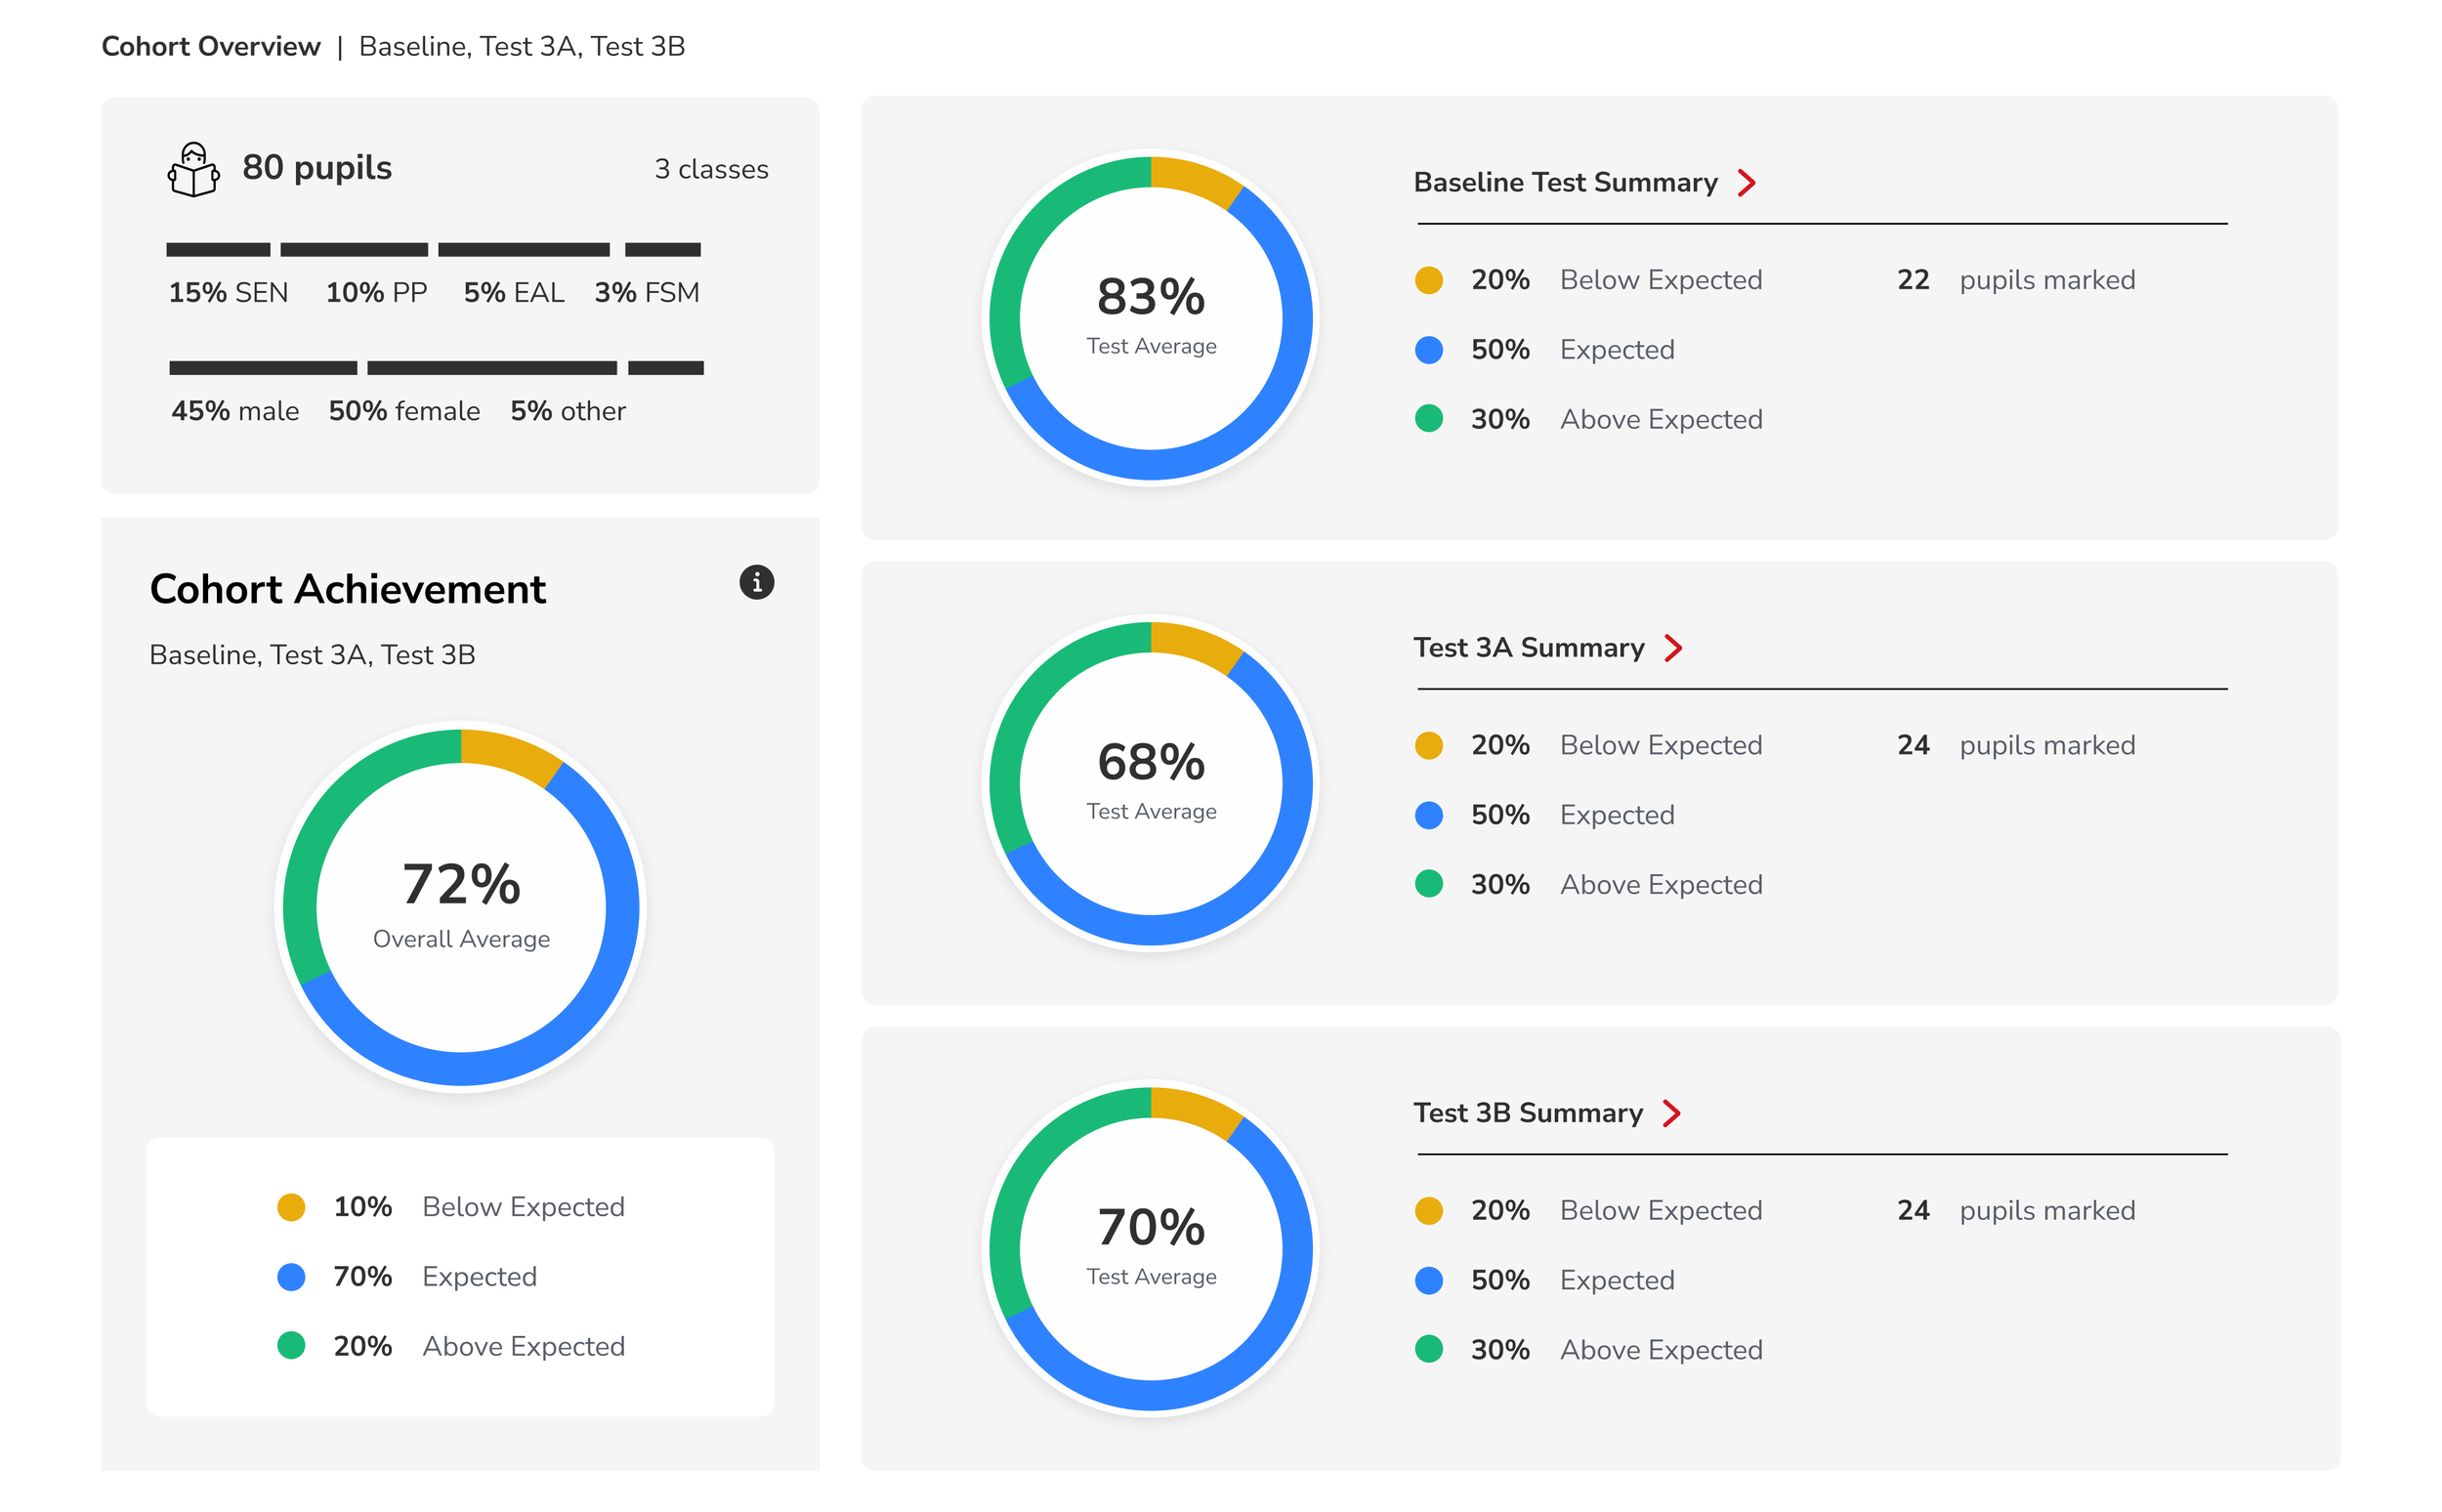Click the Cohort Overview breadcrumb
The width and height of the screenshot is (2442, 1512).
211,47
